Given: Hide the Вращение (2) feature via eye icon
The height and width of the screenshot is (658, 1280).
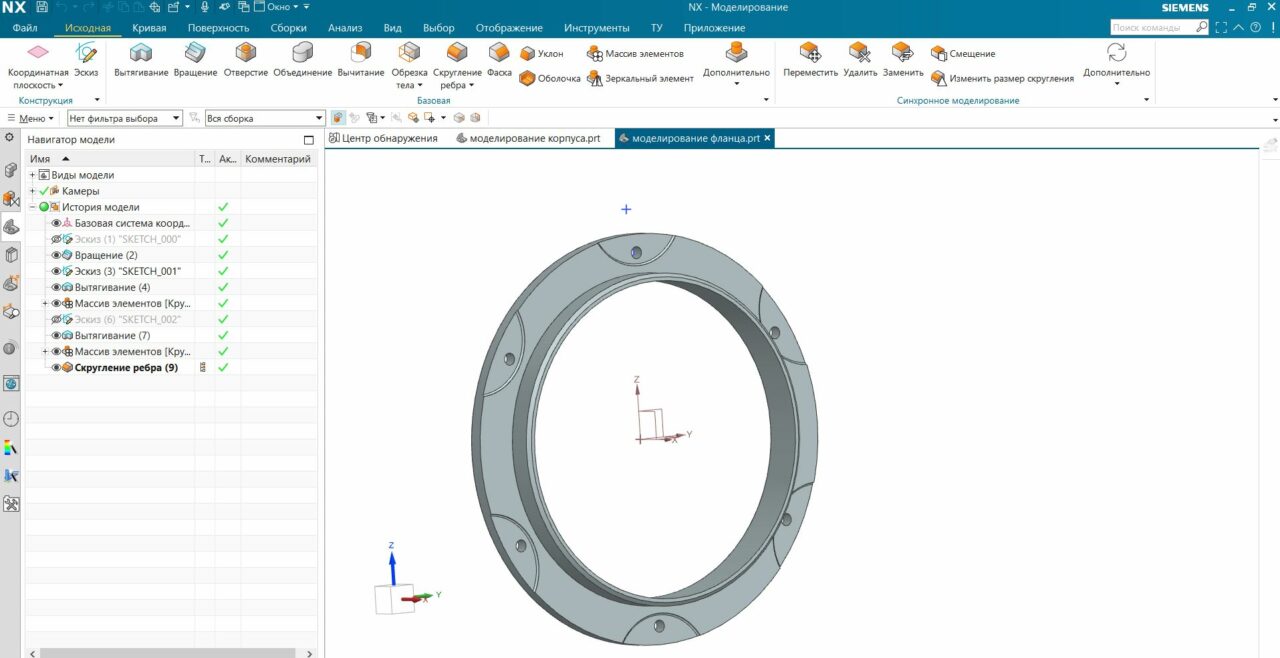Looking at the screenshot, I should 57,256.
